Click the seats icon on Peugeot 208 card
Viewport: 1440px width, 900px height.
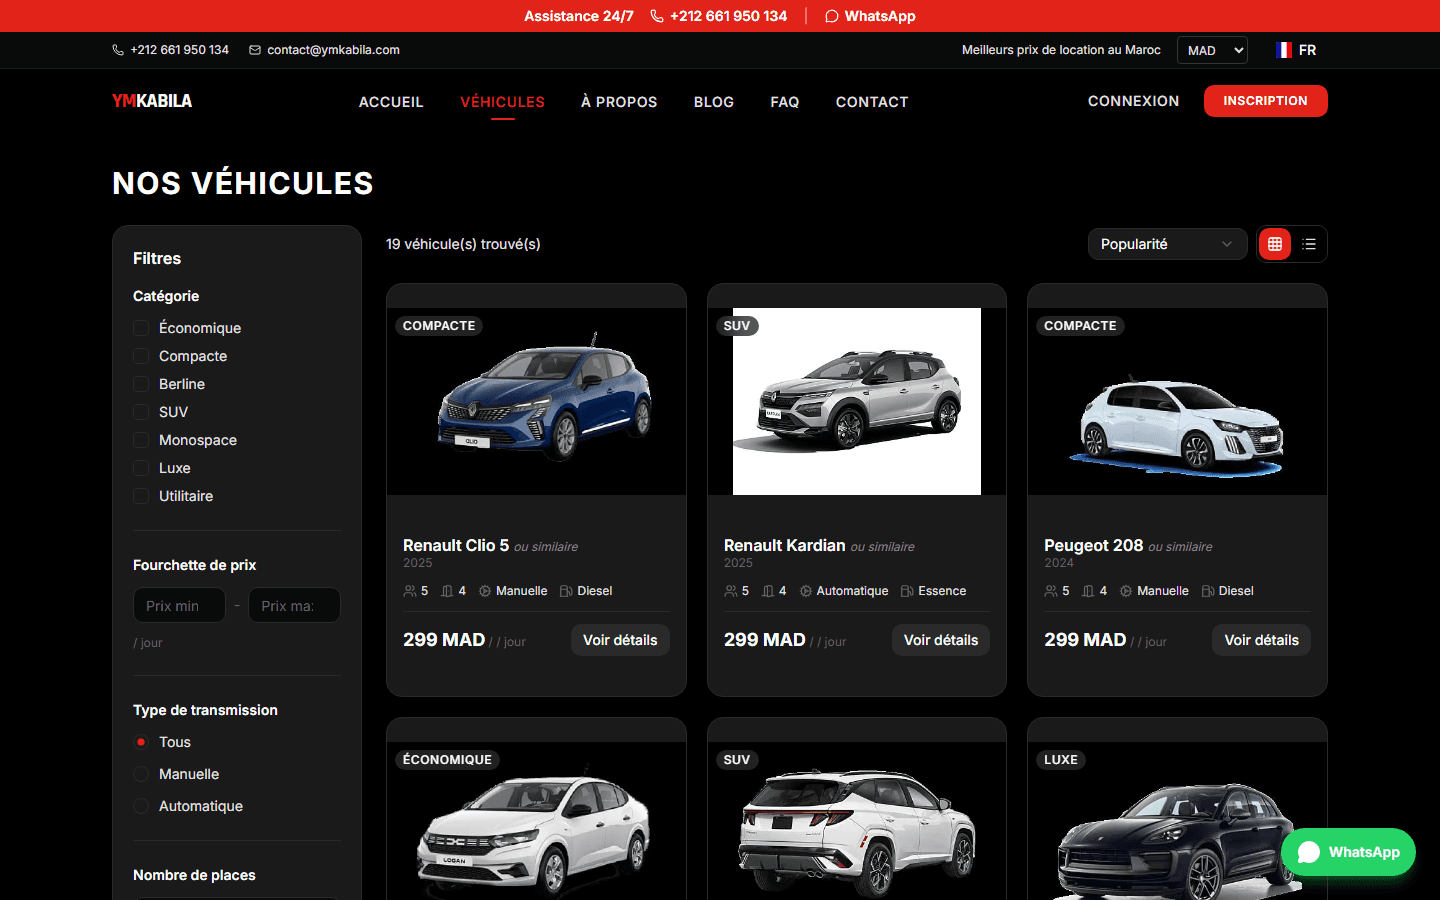click(1051, 591)
